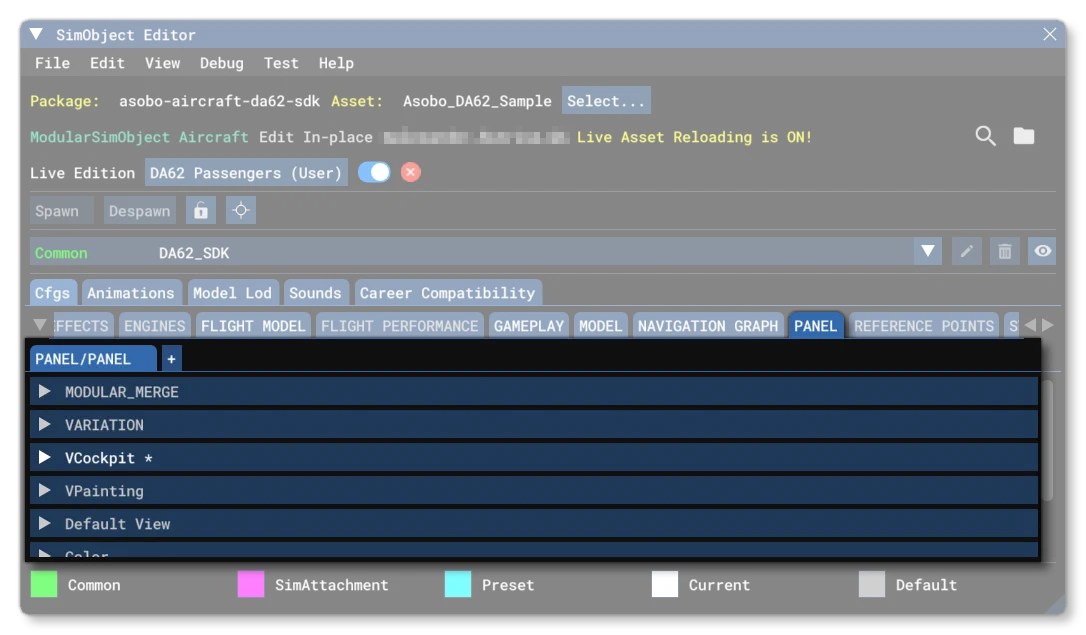This screenshot has height=635, width=1086.
Task: Open the Edit menu
Action: click(x=107, y=63)
